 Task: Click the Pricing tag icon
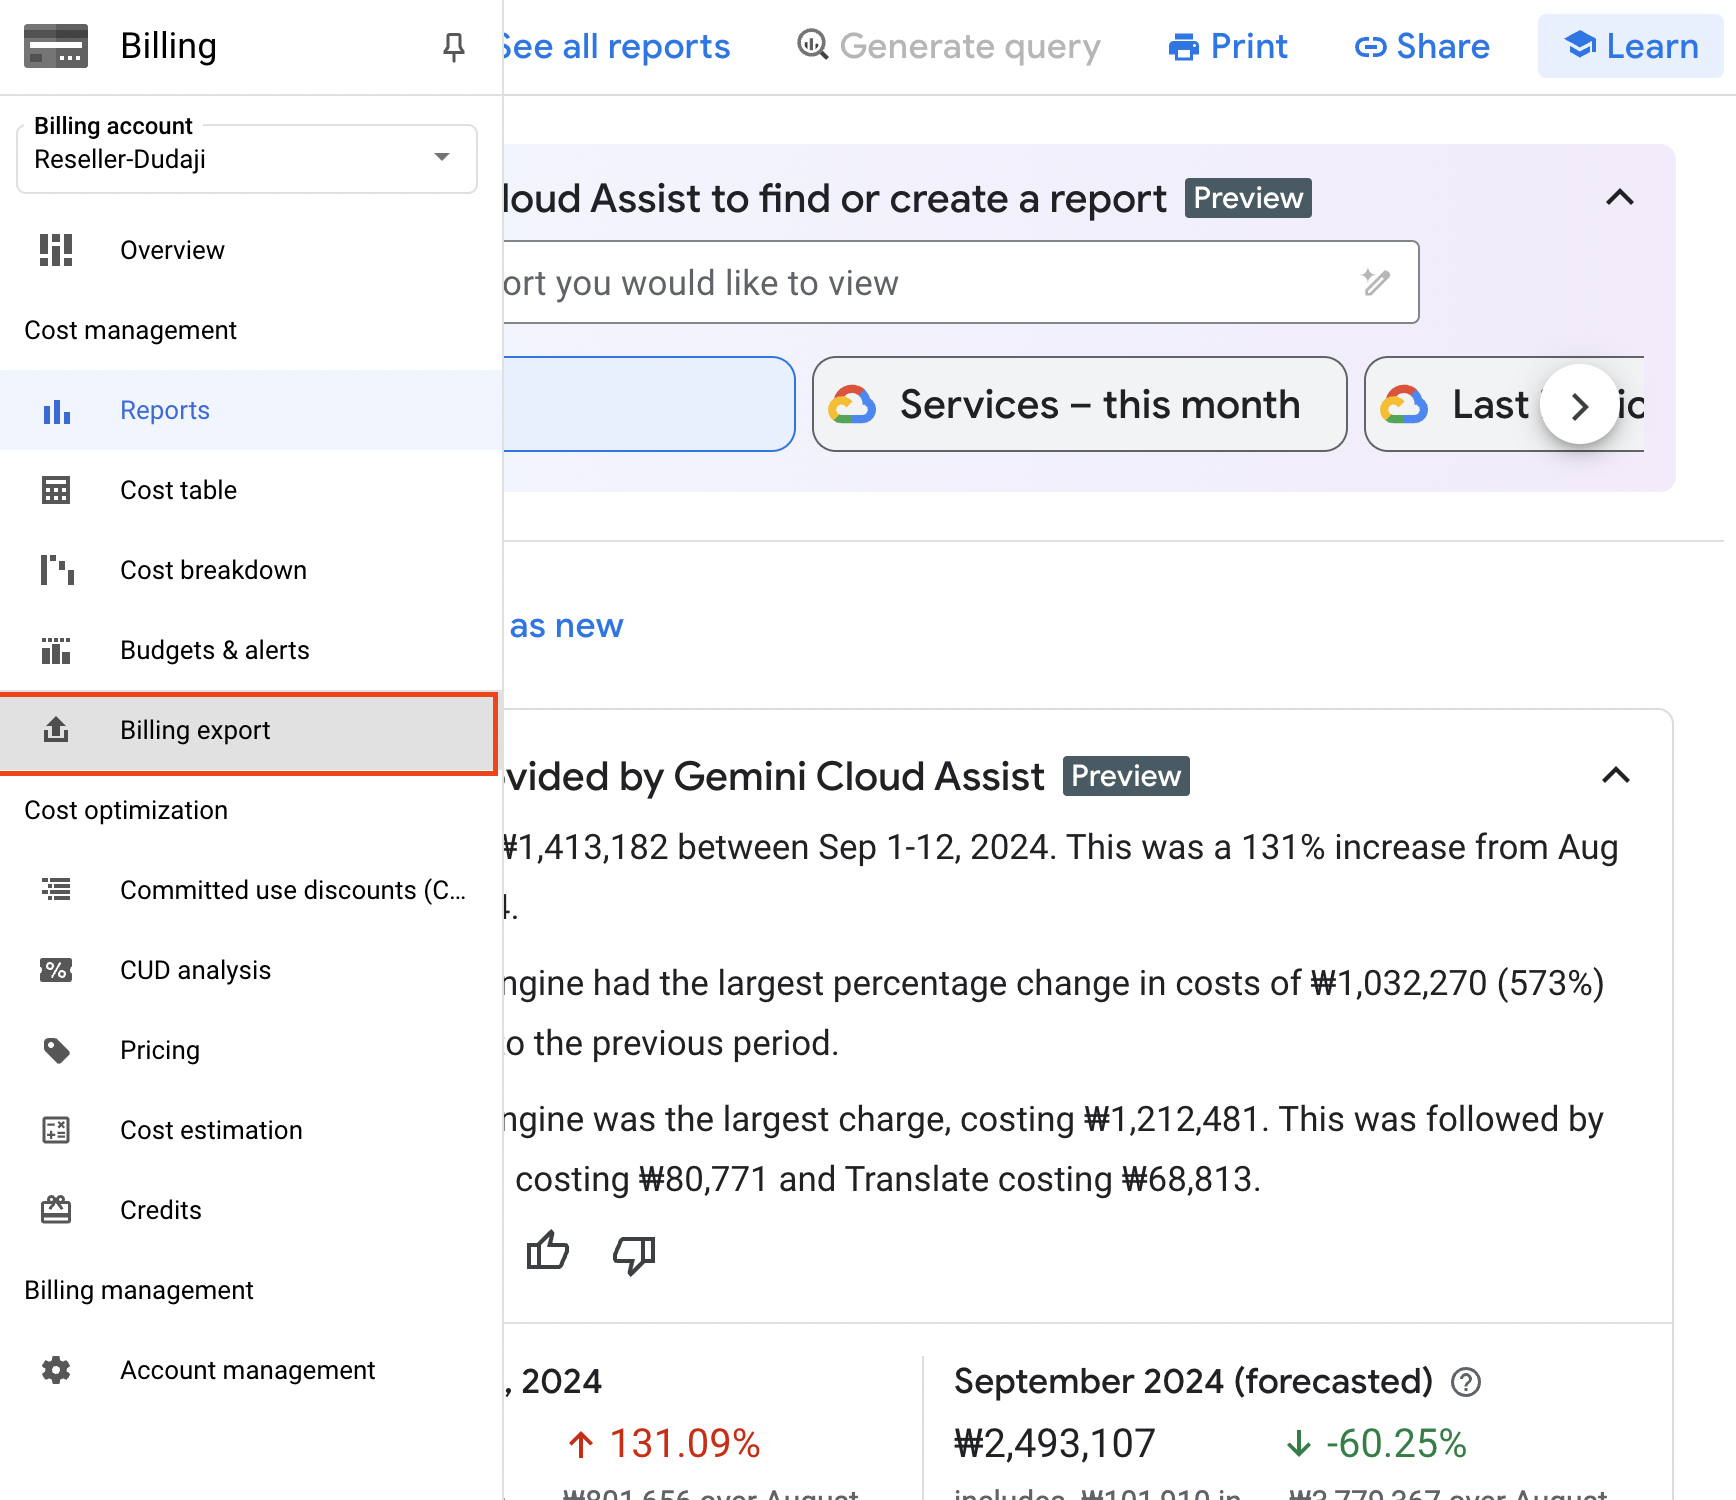tap(57, 1050)
